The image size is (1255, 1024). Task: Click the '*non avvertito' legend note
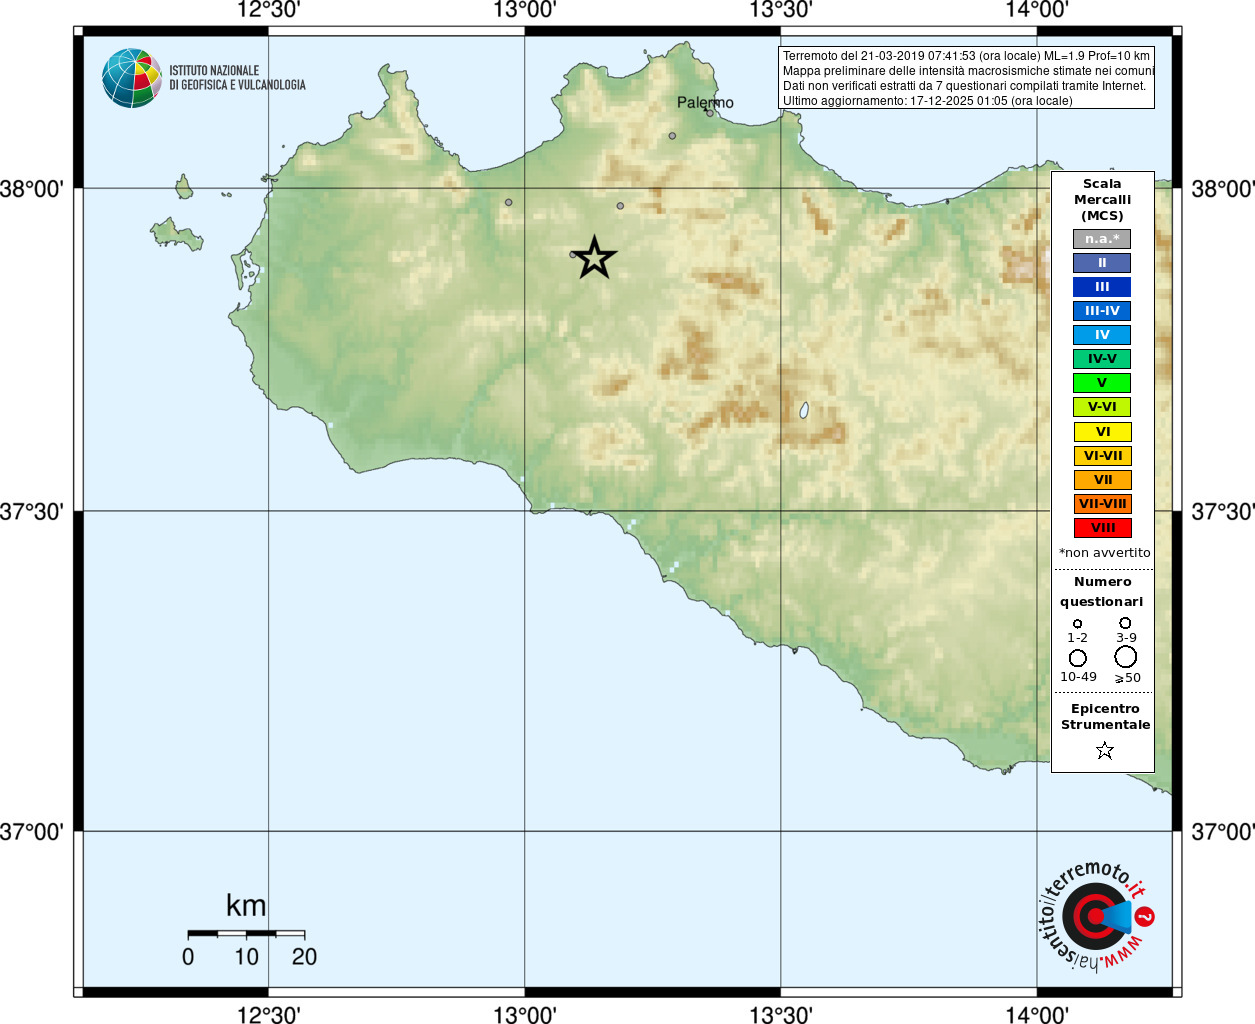click(1105, 553)
